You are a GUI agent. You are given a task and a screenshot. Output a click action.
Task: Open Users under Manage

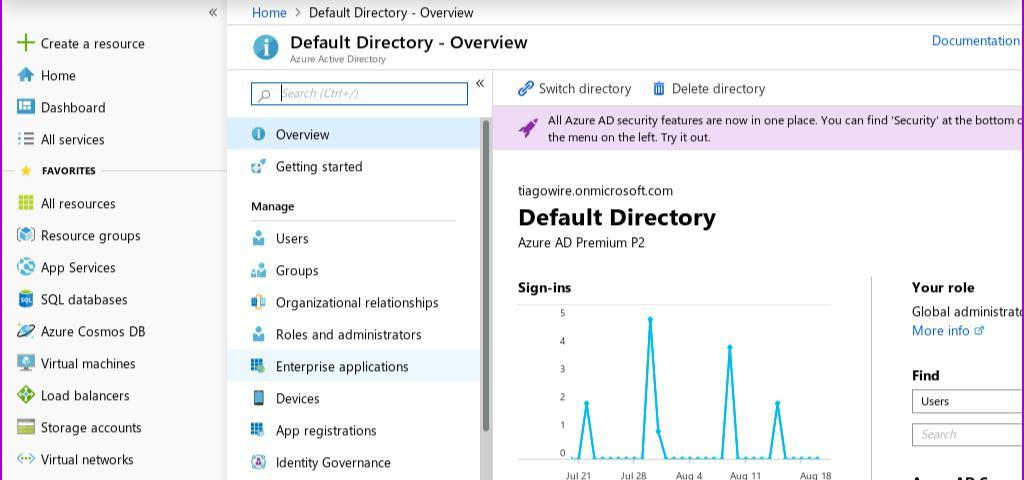[x=353, y=238]
